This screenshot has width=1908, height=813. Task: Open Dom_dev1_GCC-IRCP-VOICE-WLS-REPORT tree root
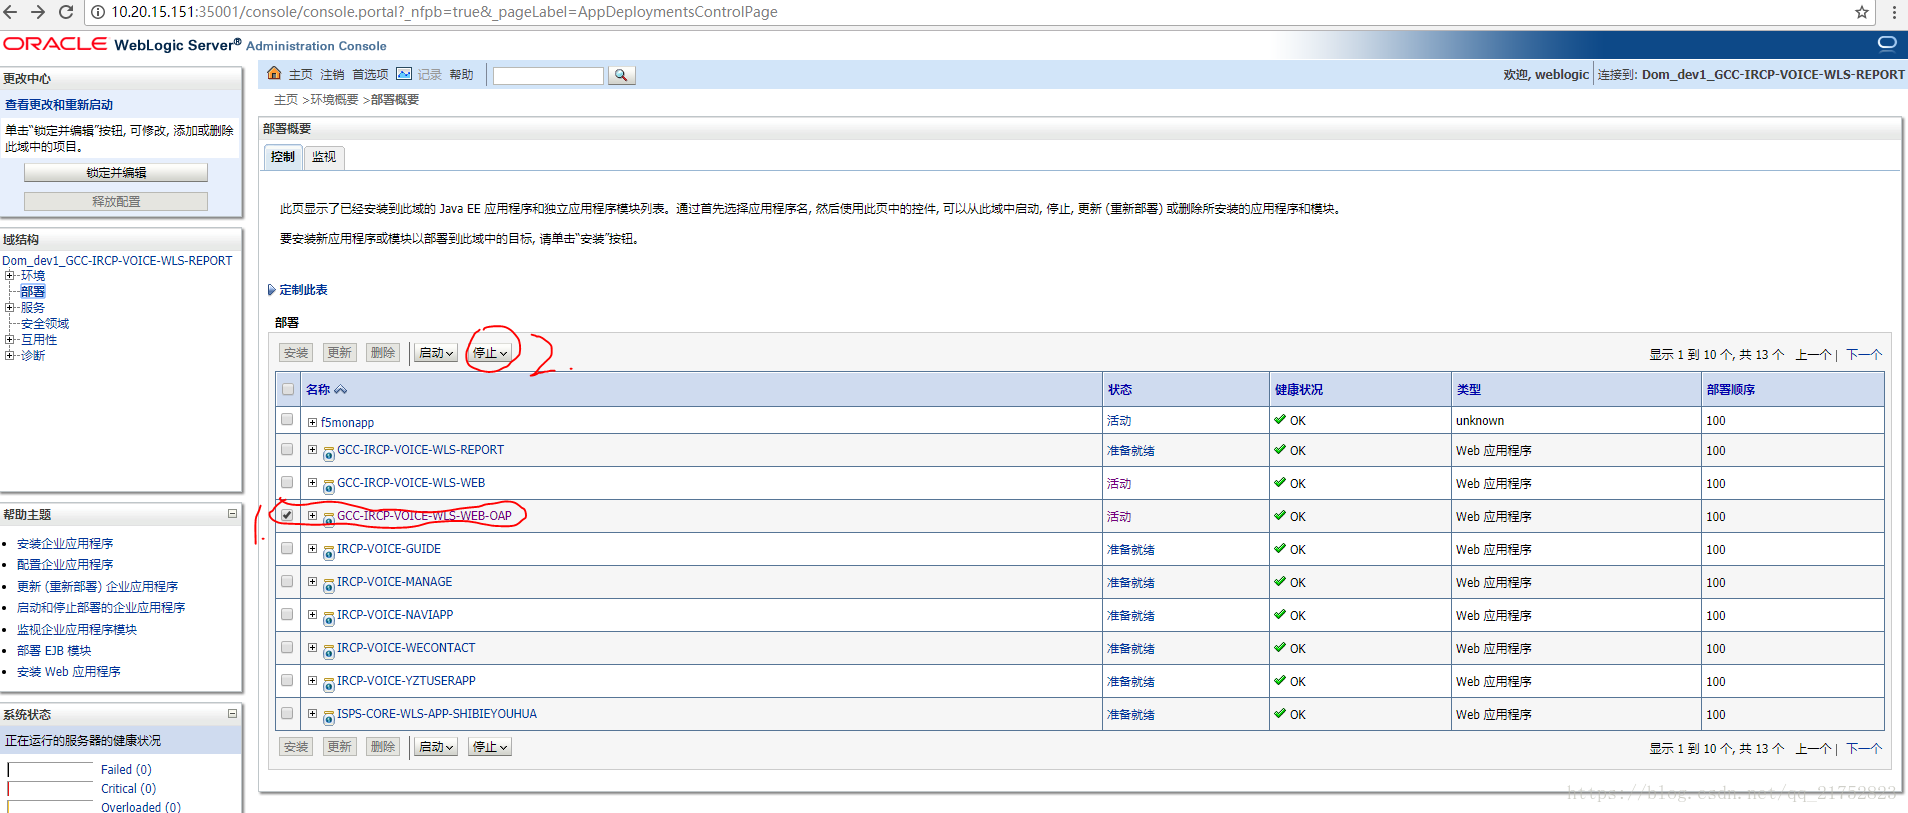[x=117, y=261]
